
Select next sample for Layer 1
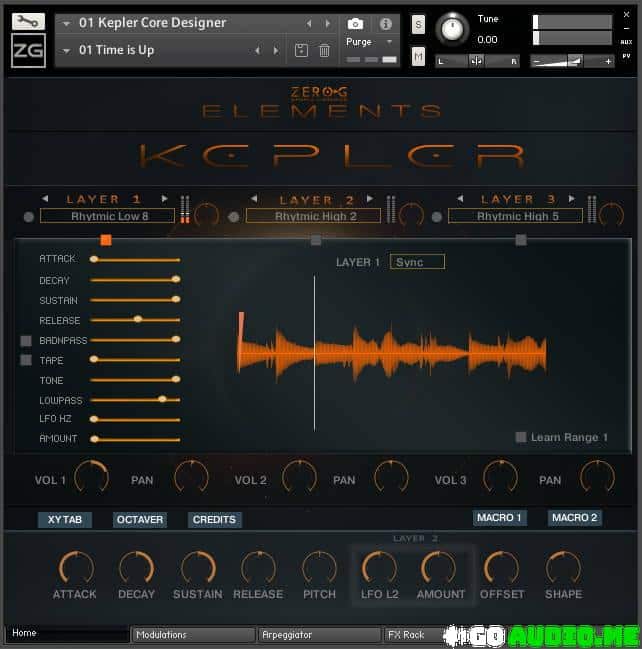(x=164, y=199)
